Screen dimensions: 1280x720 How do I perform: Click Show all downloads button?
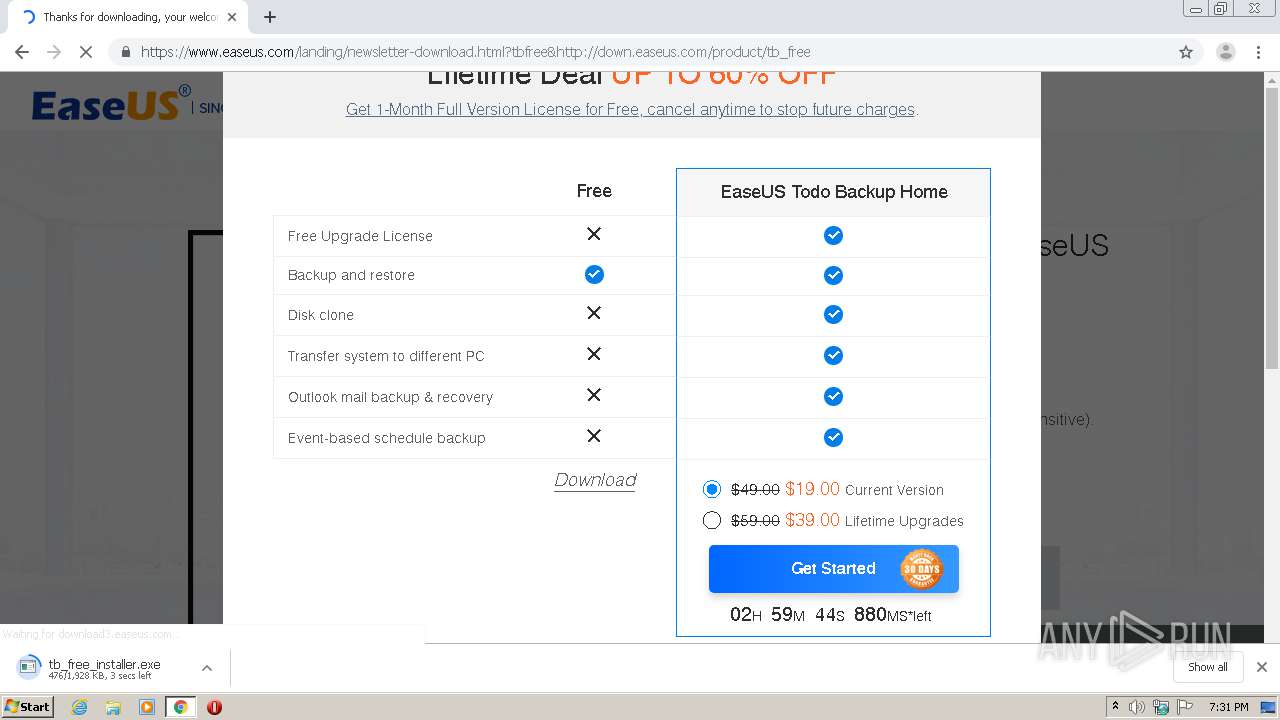[1207, 667]
